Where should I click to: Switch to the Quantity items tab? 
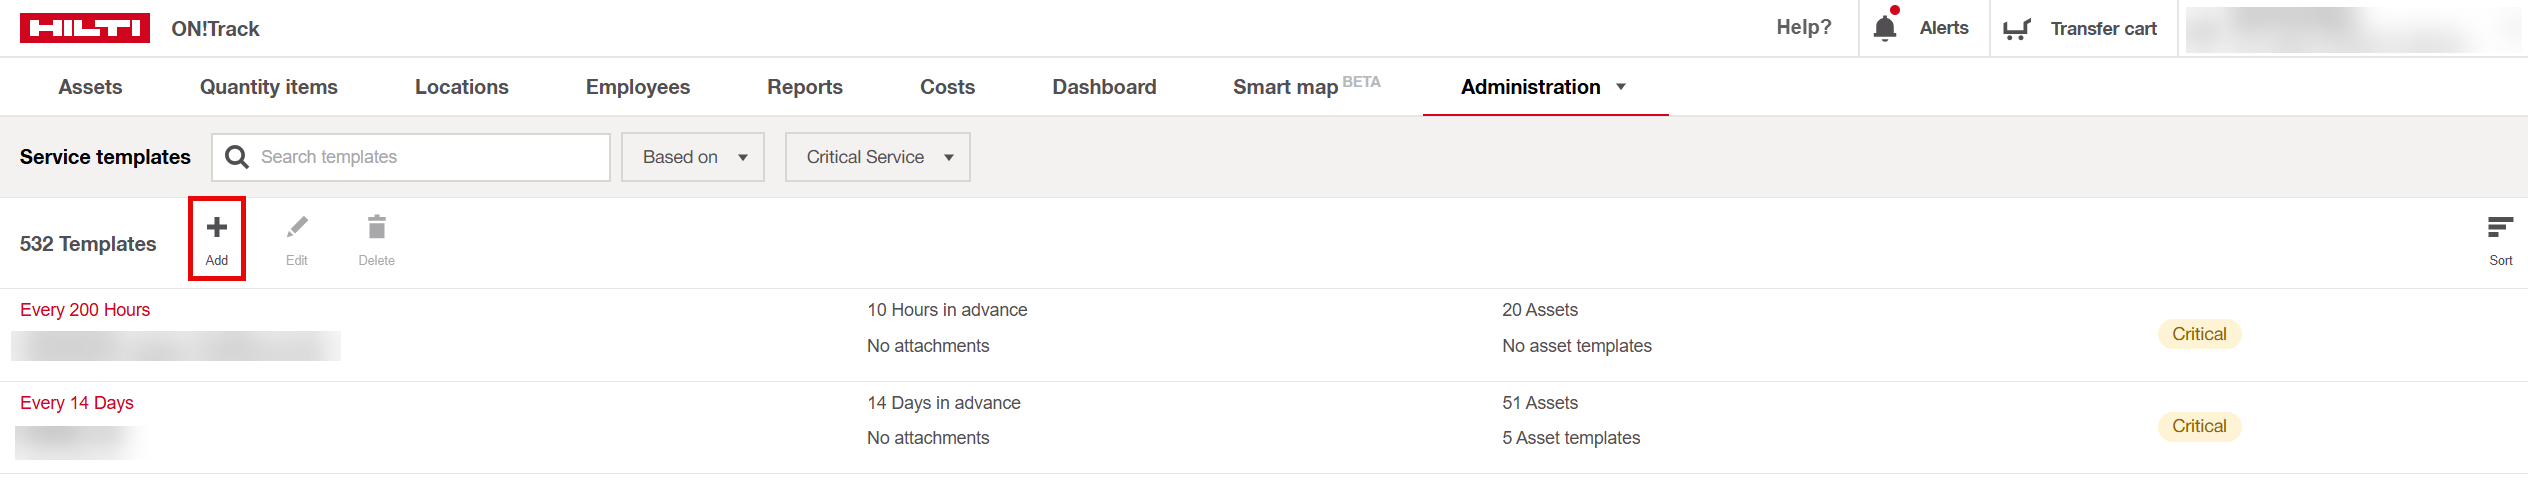[x=269, y=87]
